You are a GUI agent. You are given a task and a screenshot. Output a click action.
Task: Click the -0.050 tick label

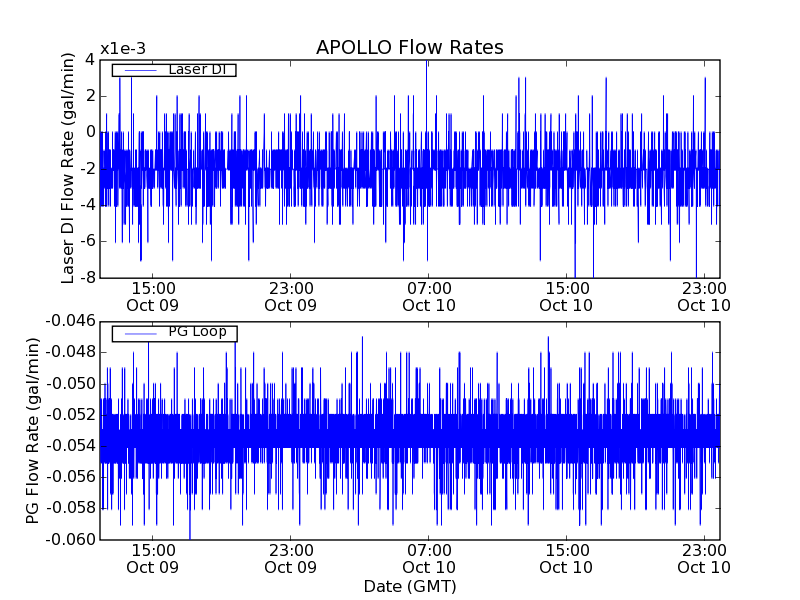click(x=70, y=384)
